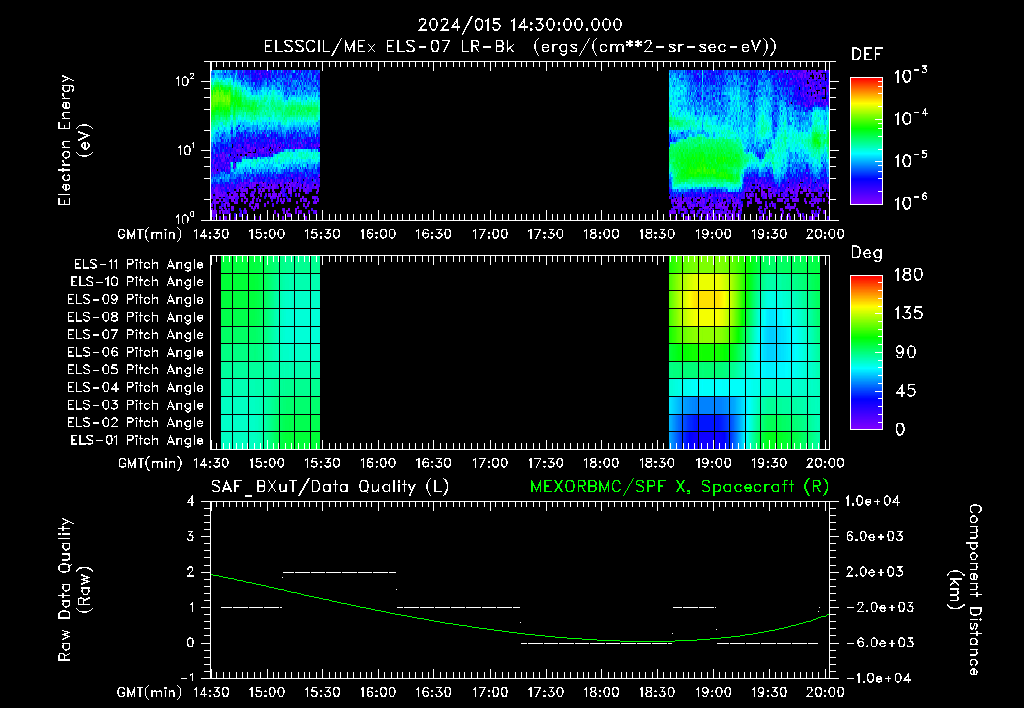Viewport: 1024px width, 708px height.
Task: Click the ELS-06 Pitch Angle row label
Action: coord(136,352)
